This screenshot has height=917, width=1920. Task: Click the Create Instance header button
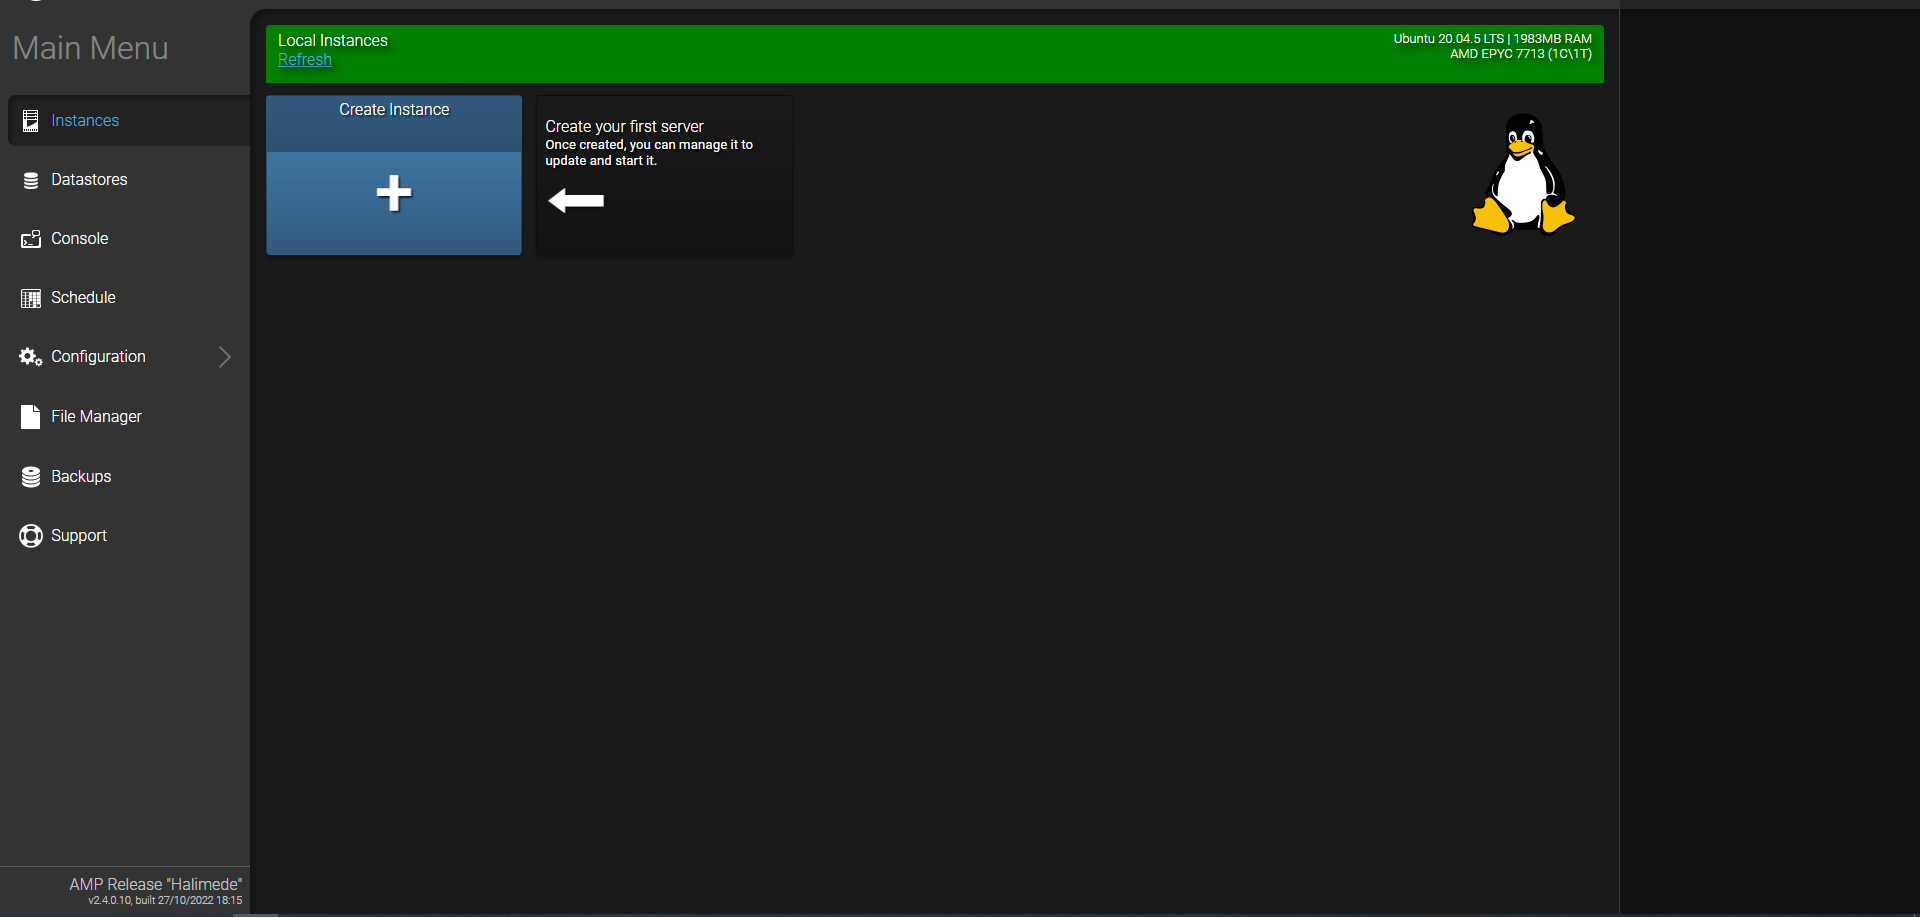(x=394, y=110)
